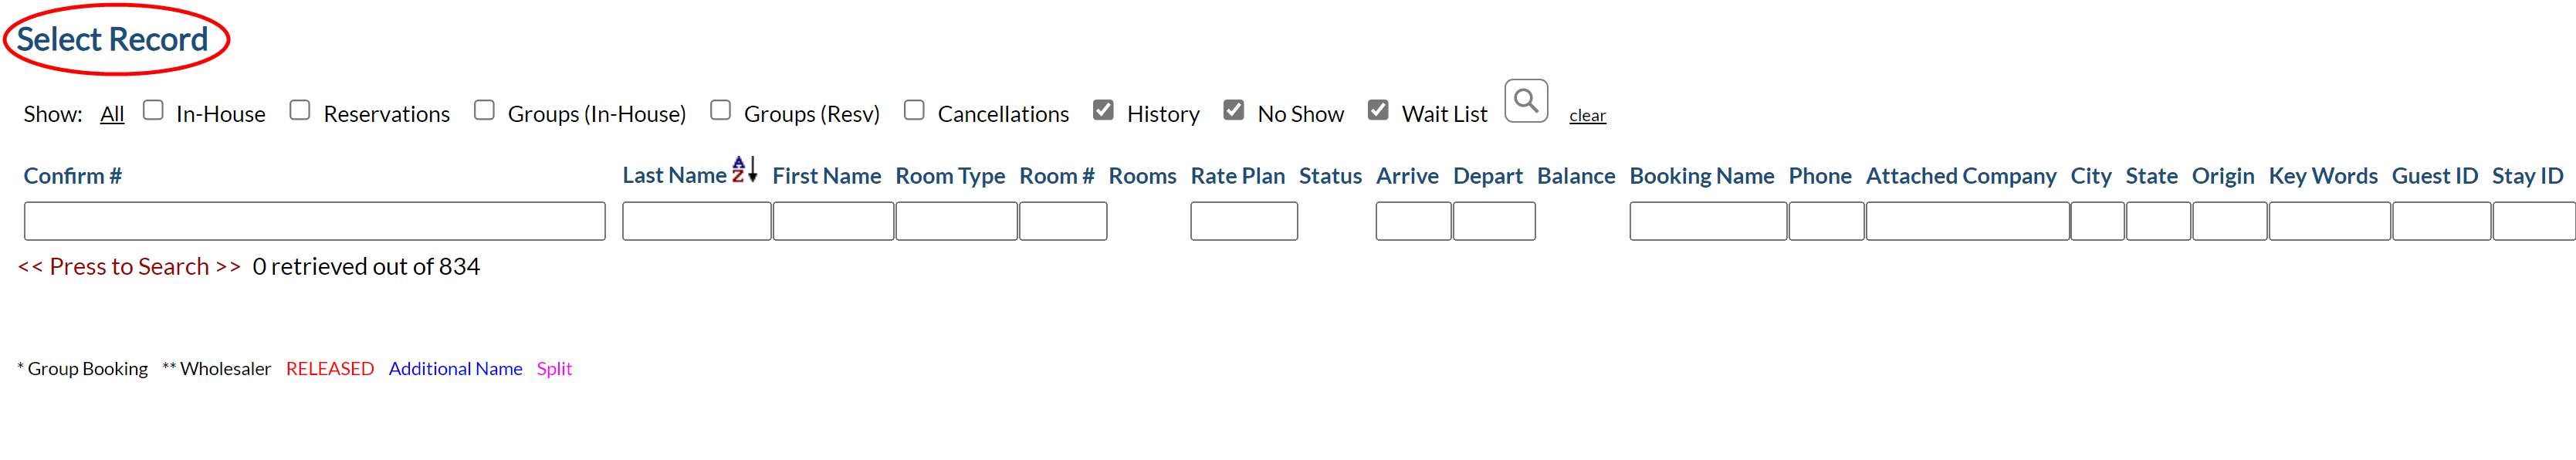Click the magnifying glass search icon
The image size is (2576, 460).
click(x=1526, y=101)
